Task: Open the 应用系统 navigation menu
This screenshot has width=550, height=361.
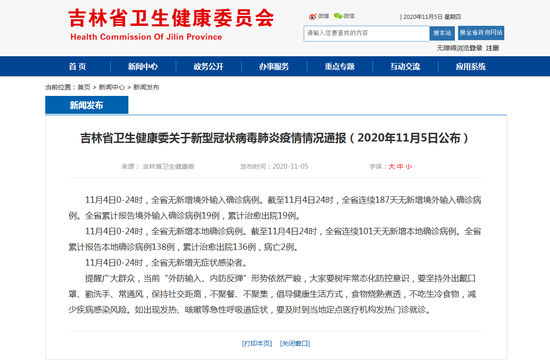Action: pos(471,66)
